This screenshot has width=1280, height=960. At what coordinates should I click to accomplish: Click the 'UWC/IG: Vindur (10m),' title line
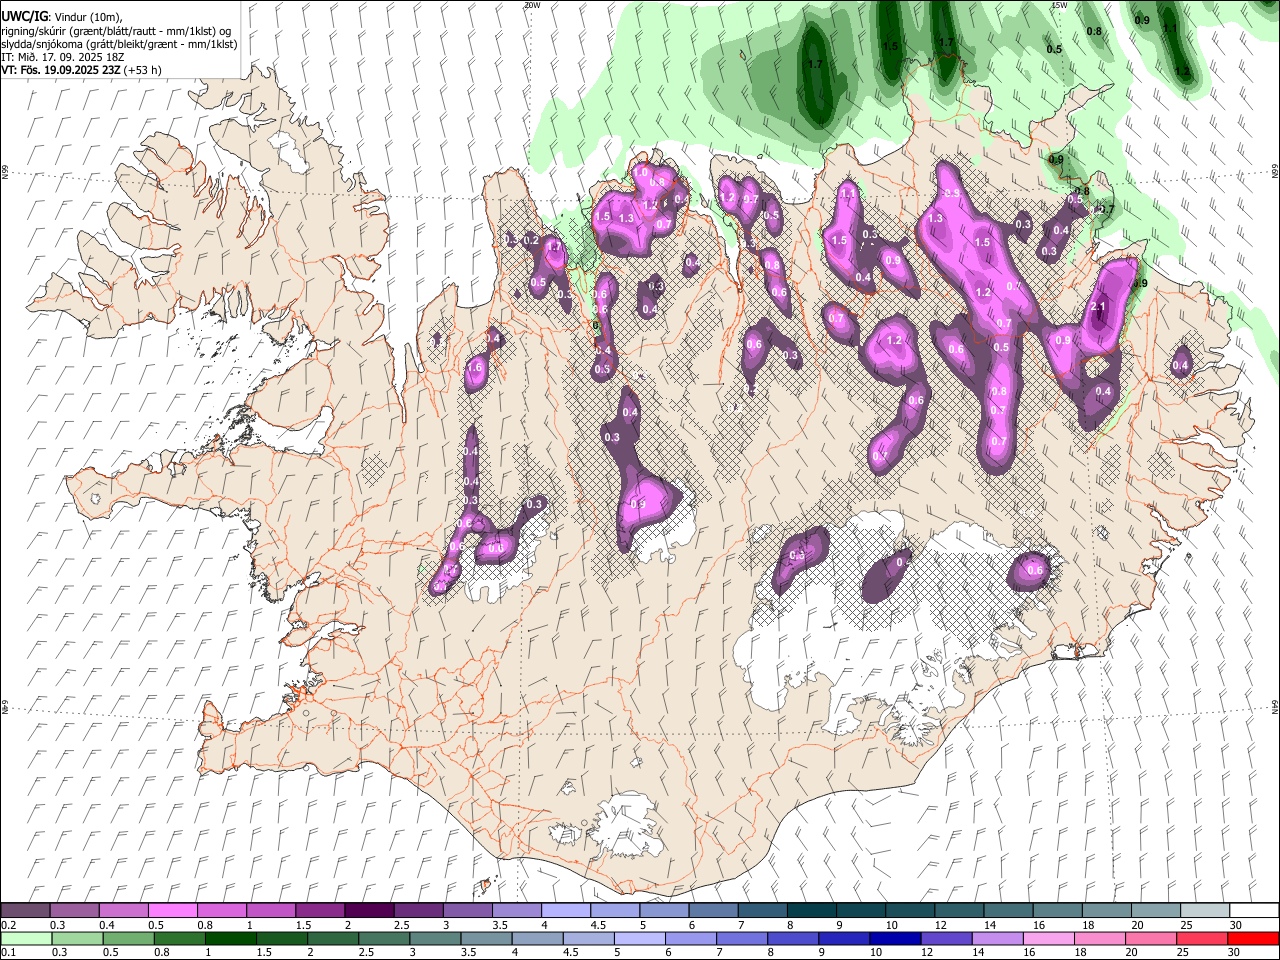click(61, 15)
